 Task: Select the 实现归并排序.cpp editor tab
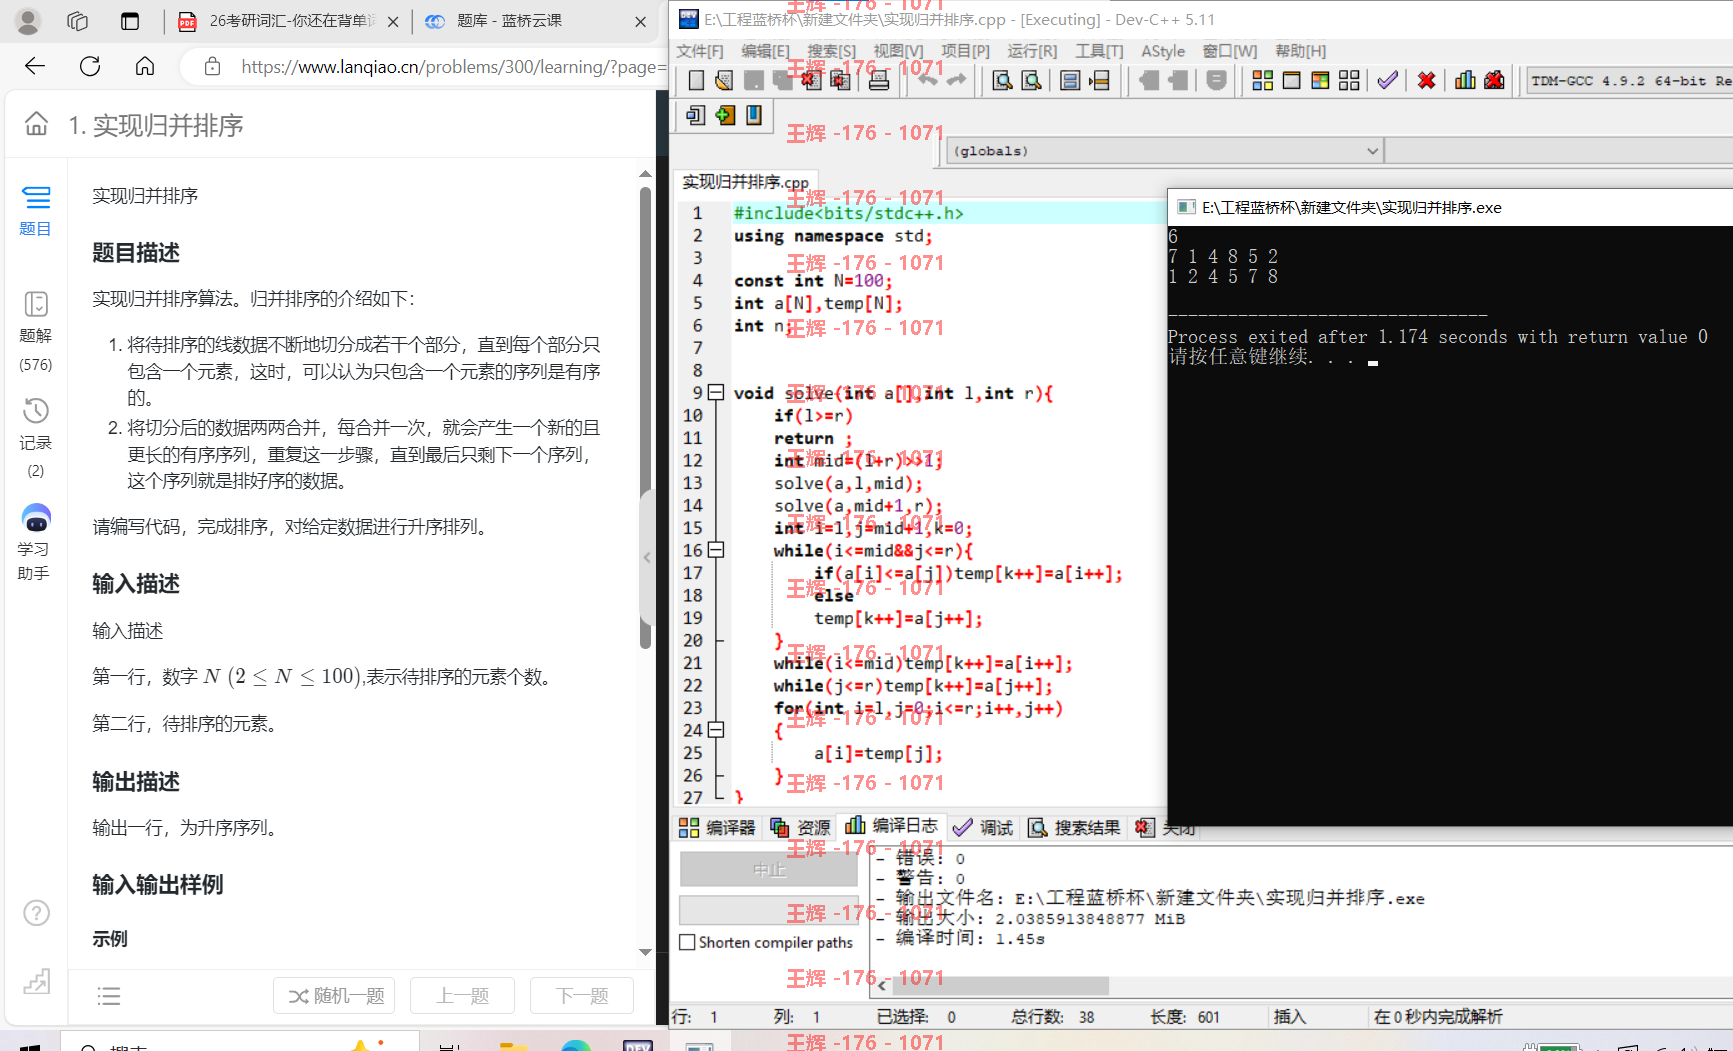tap(745, 182)
